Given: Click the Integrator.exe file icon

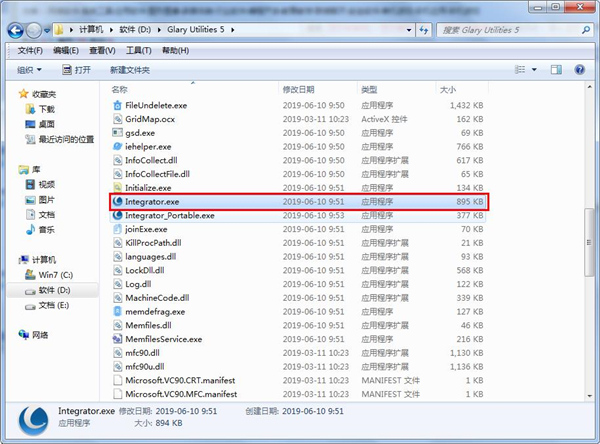Looking at the screenshot, I should coord(117,201).
